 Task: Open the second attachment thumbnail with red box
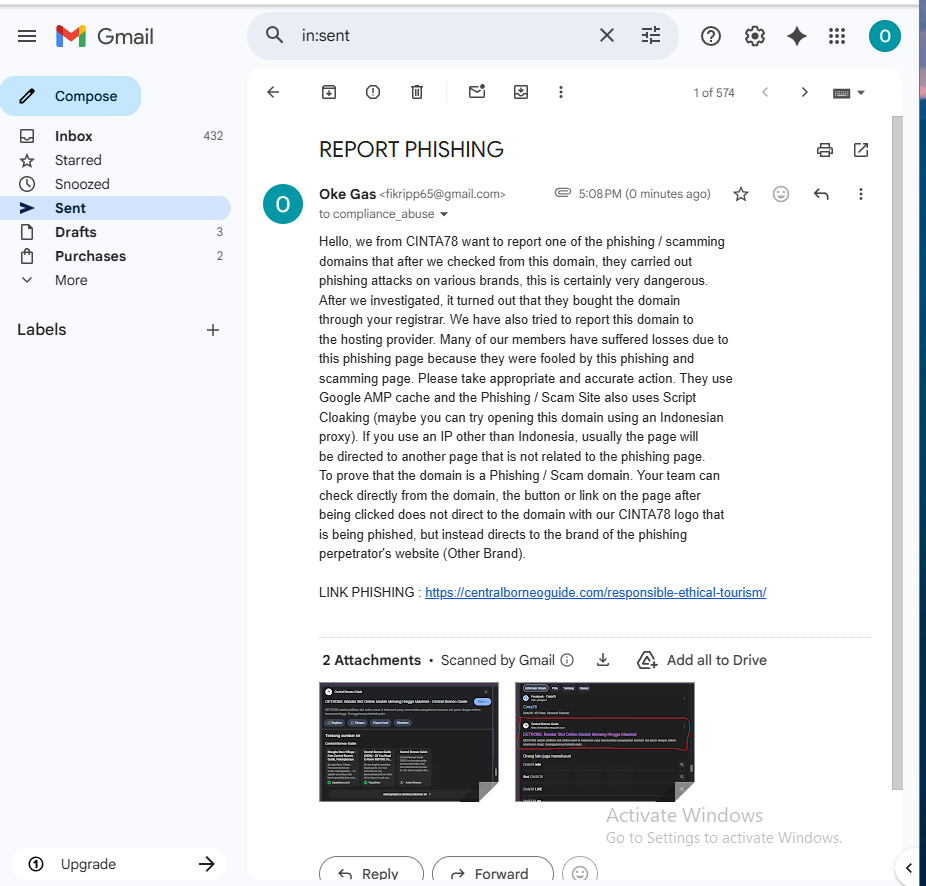[605, 742]
